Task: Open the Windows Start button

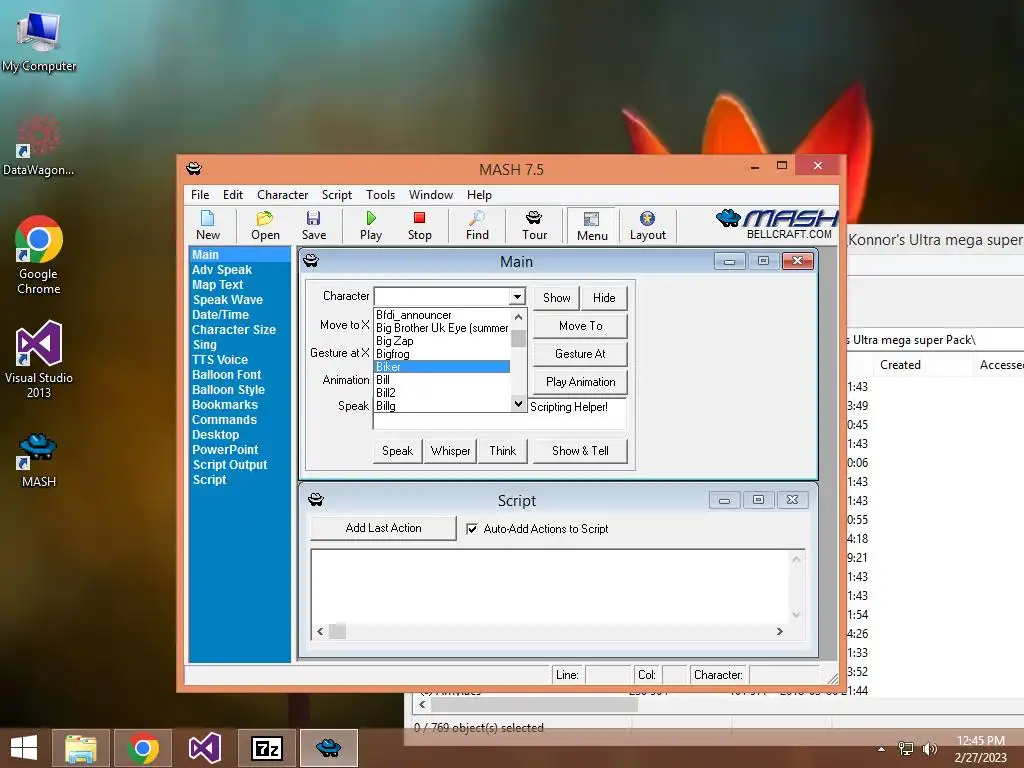Action: click(x=24, y=748)
